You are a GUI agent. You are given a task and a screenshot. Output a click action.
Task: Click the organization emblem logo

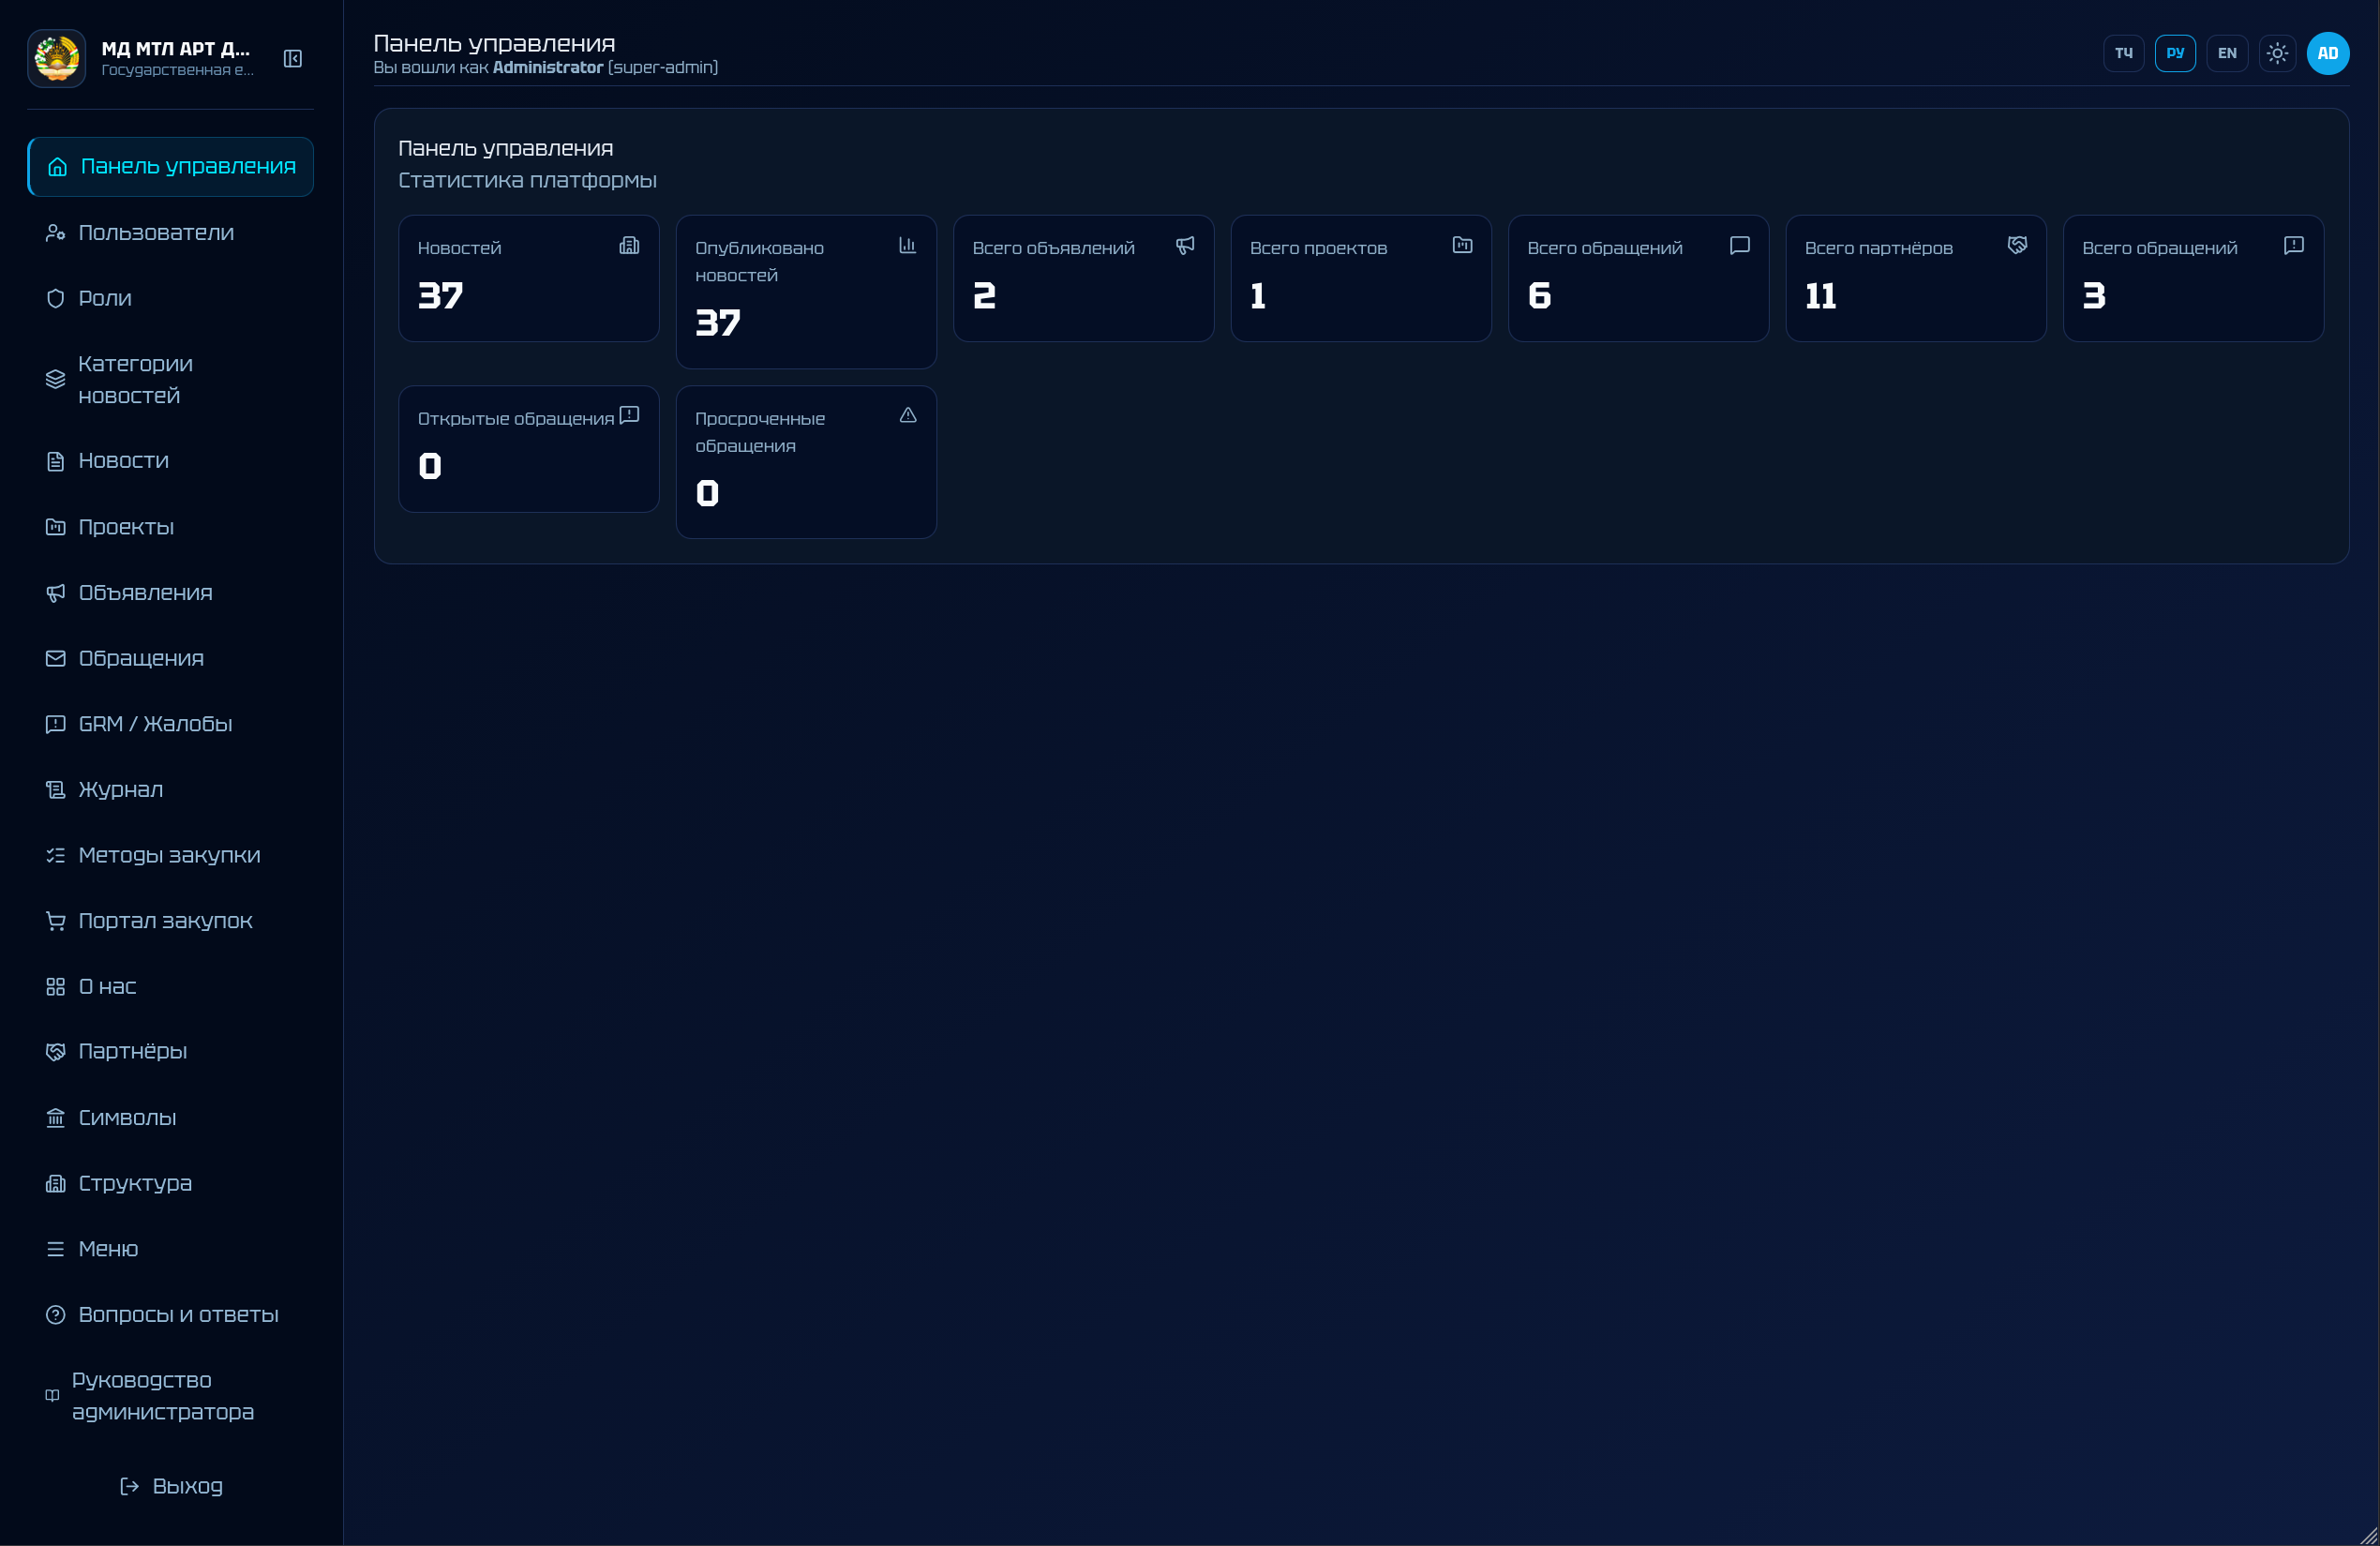(x=57, y=58)
